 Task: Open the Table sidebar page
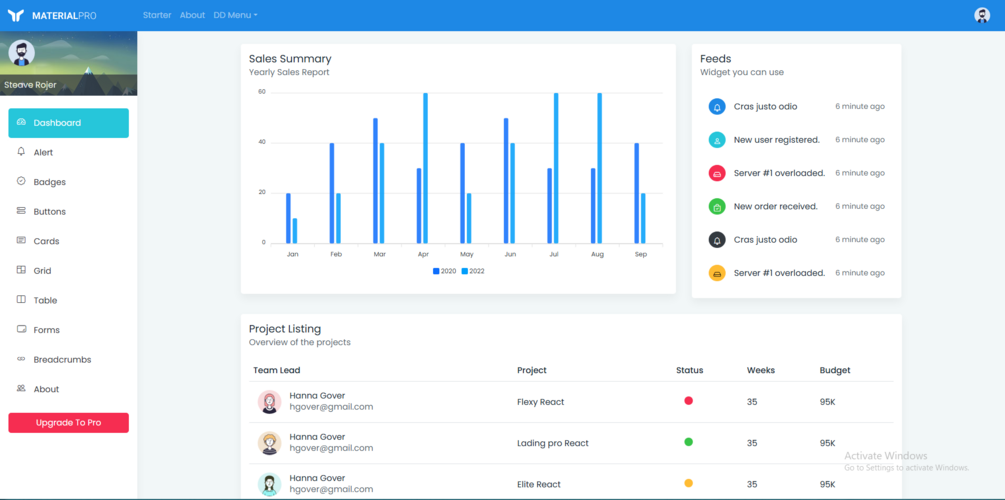click(69, 300)
